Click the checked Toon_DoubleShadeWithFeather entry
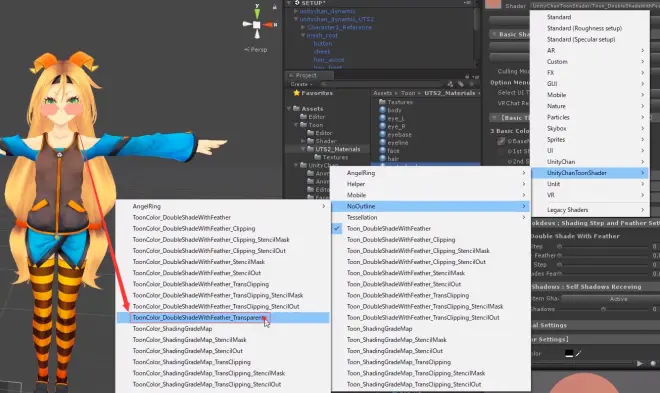The width and height of the screenshot is (660, 393). (431, 228)
